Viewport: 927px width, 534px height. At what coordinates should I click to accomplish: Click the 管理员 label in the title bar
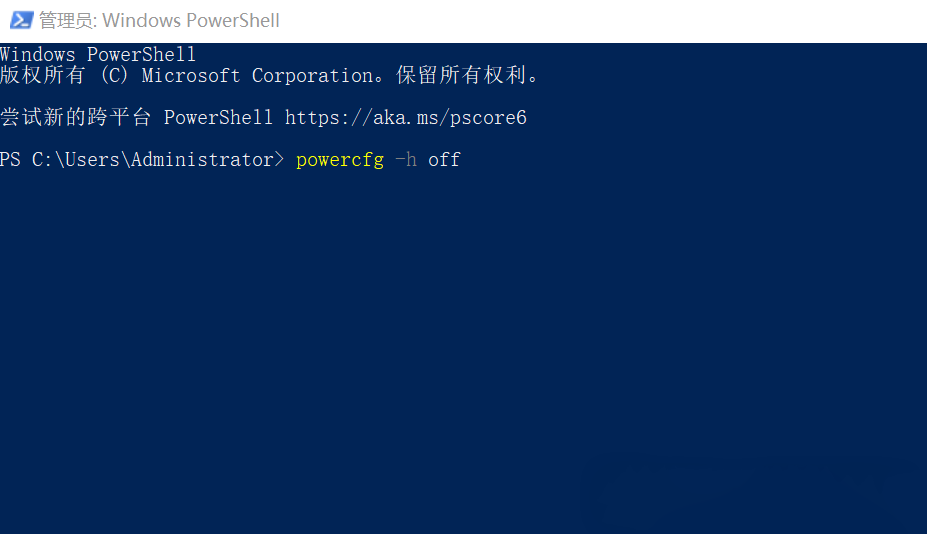[x=65, y=20]
